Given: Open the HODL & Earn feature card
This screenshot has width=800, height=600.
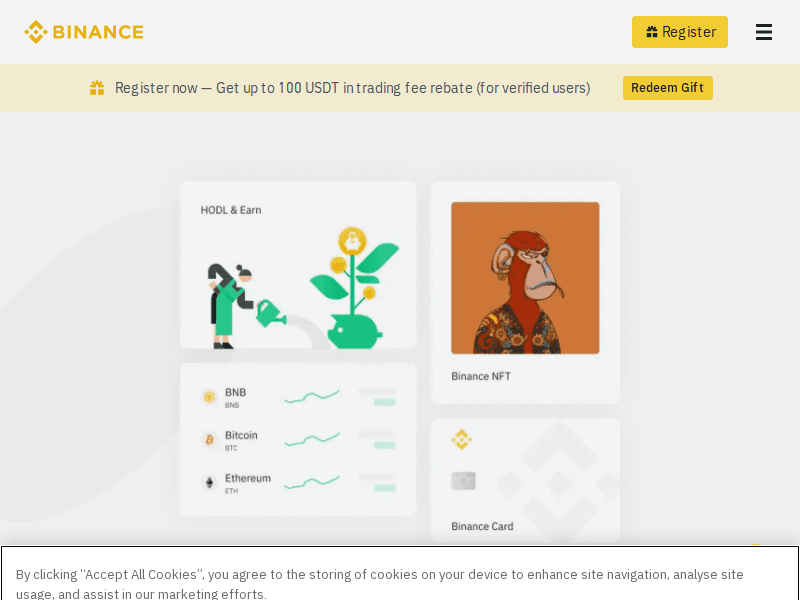Looking at the screenshot, I should click(x=297, y=263).
